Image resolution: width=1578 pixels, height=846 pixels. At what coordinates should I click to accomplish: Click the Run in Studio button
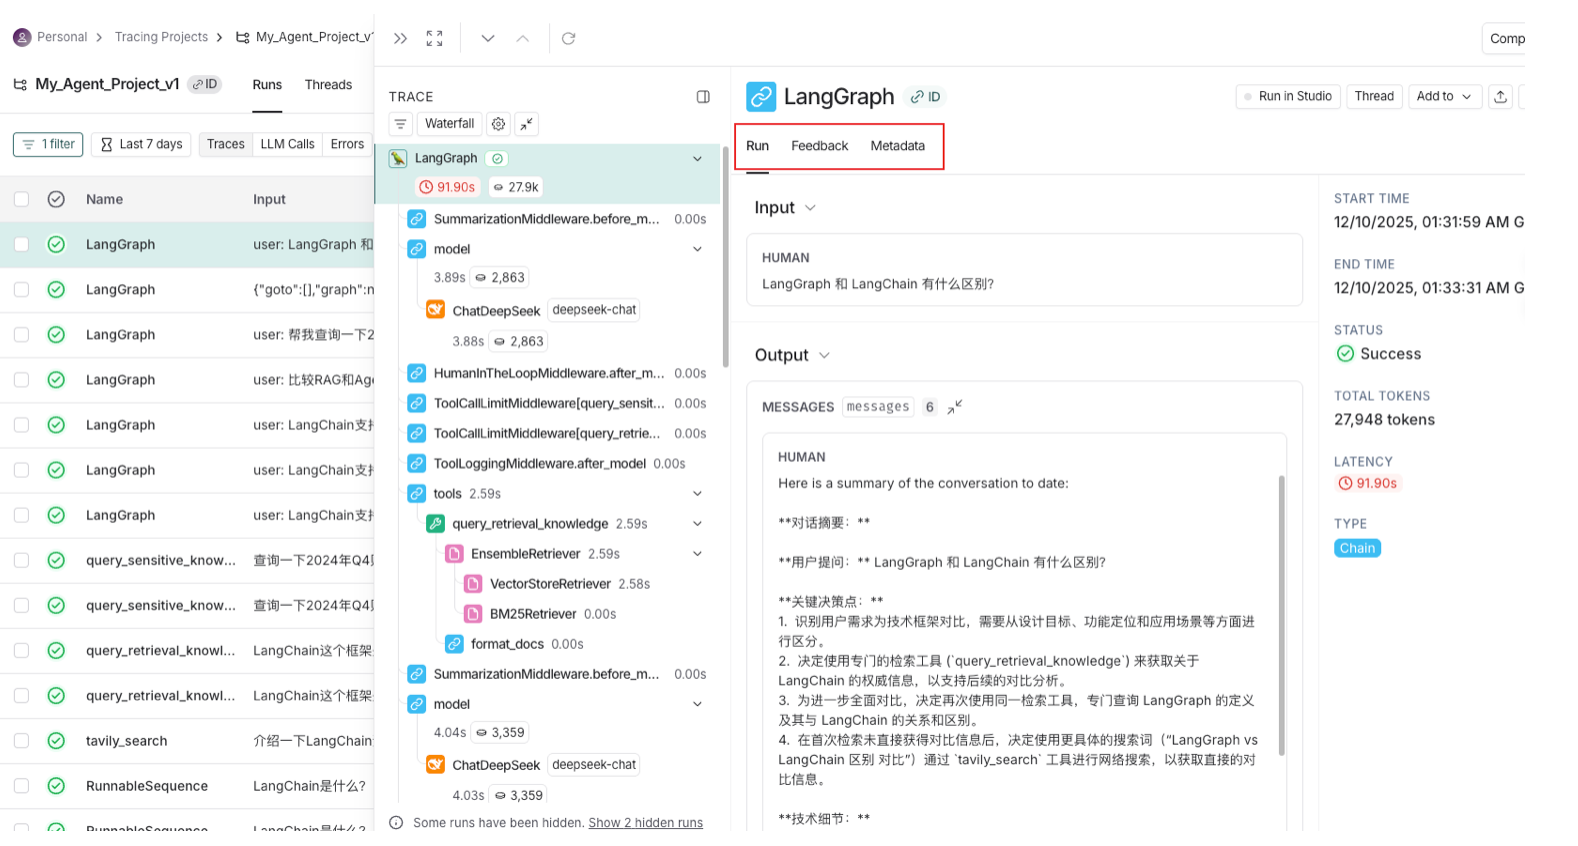point(1287,97)
